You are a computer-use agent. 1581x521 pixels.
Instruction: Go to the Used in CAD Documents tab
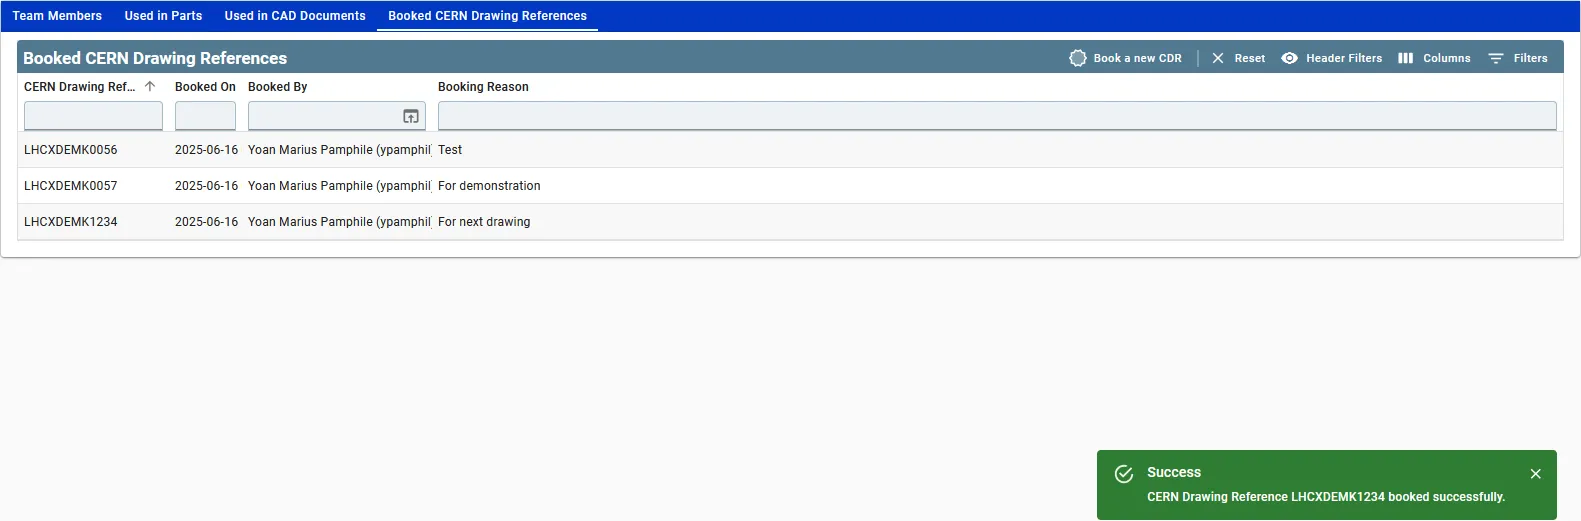pyautogui.click(x=295, y=16)
